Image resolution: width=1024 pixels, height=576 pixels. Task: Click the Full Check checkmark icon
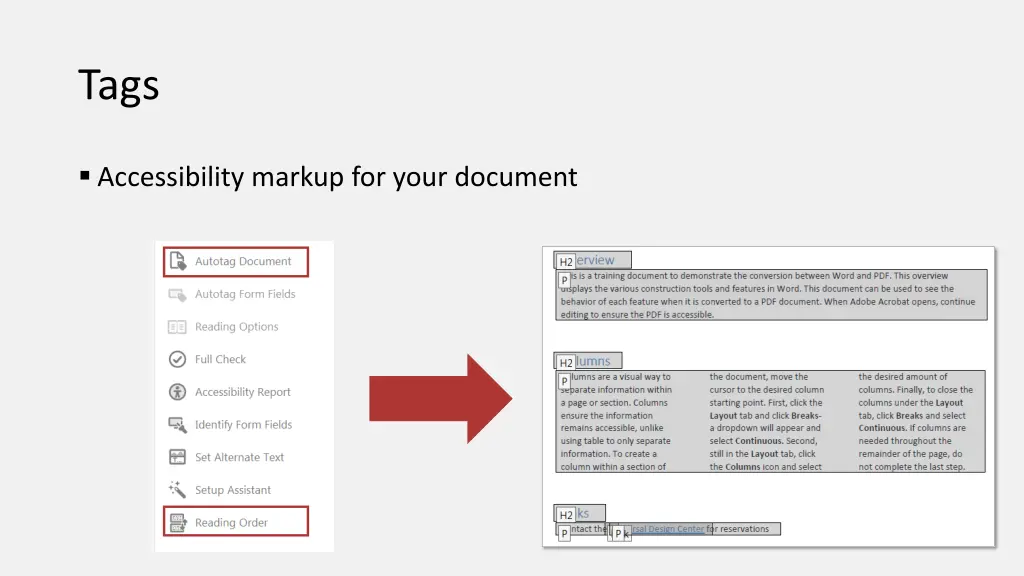(177, 359)
